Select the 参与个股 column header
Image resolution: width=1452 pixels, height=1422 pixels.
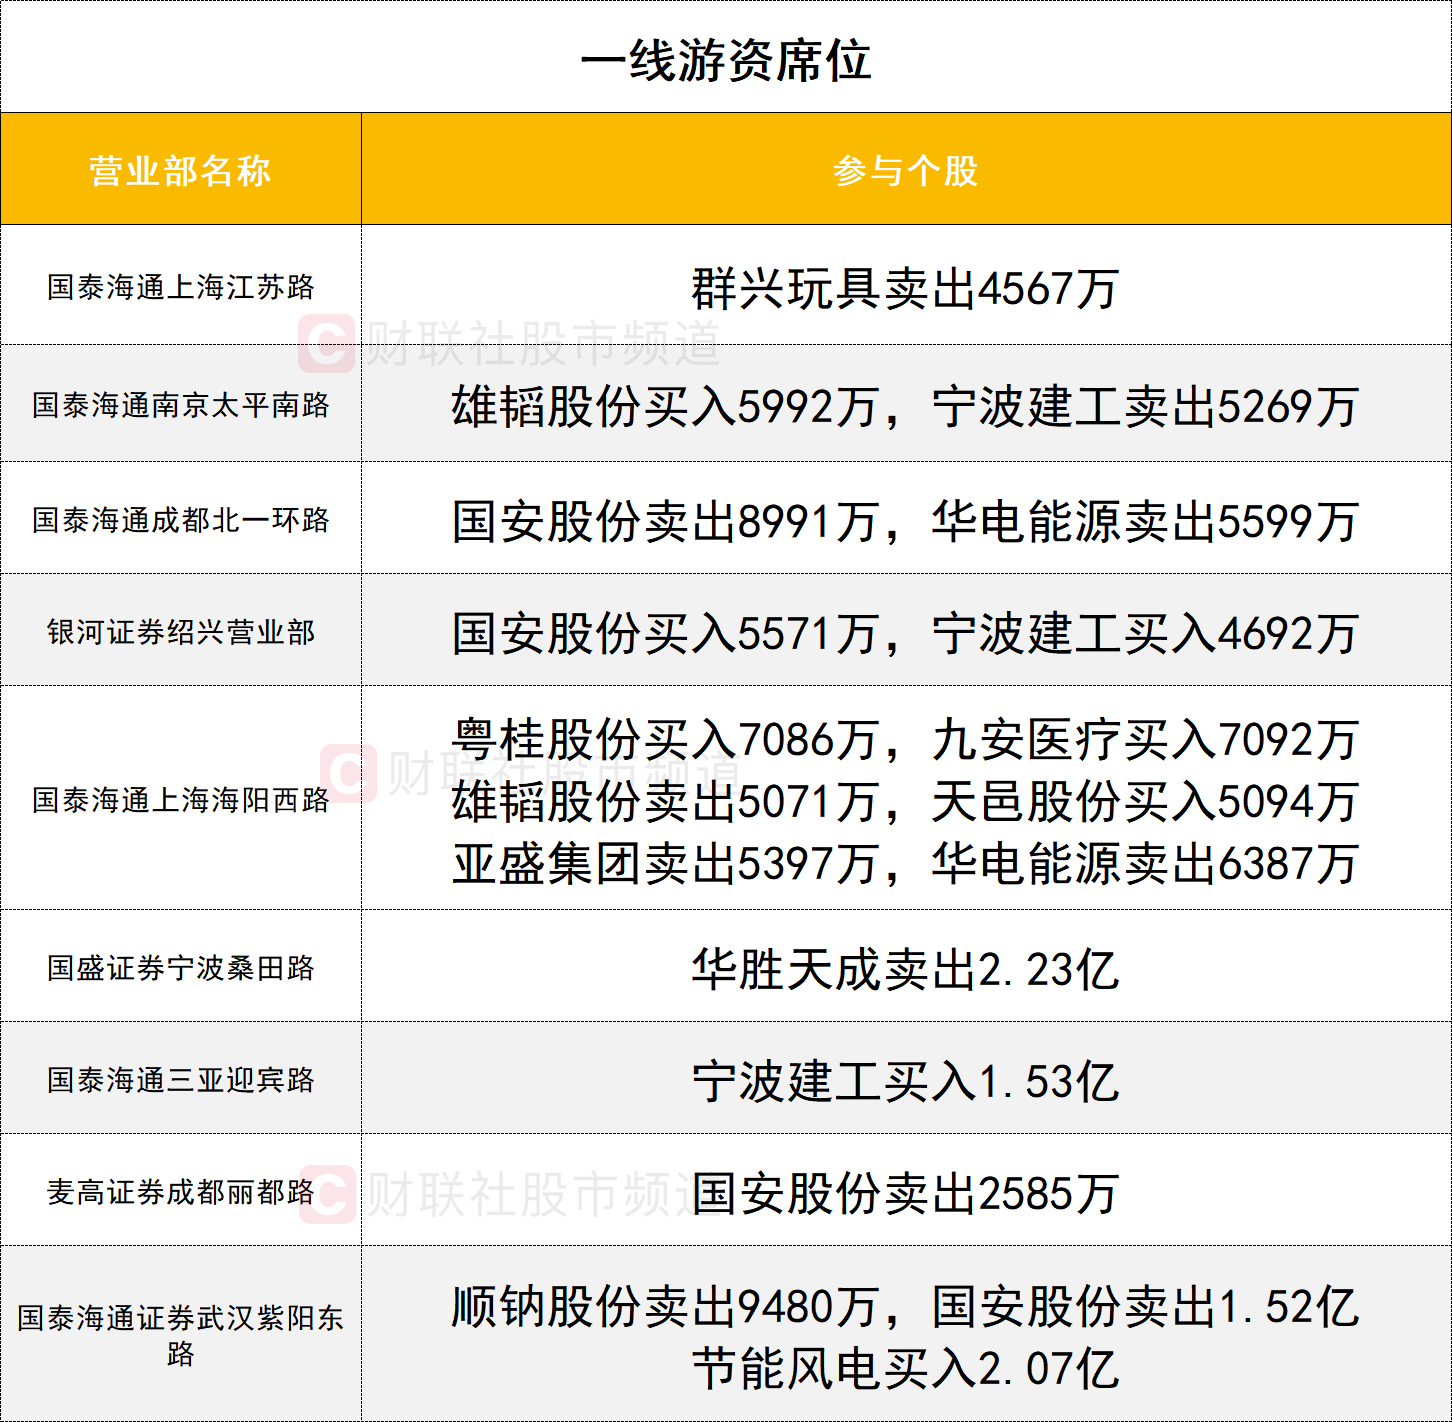click(x=905, y=170)
